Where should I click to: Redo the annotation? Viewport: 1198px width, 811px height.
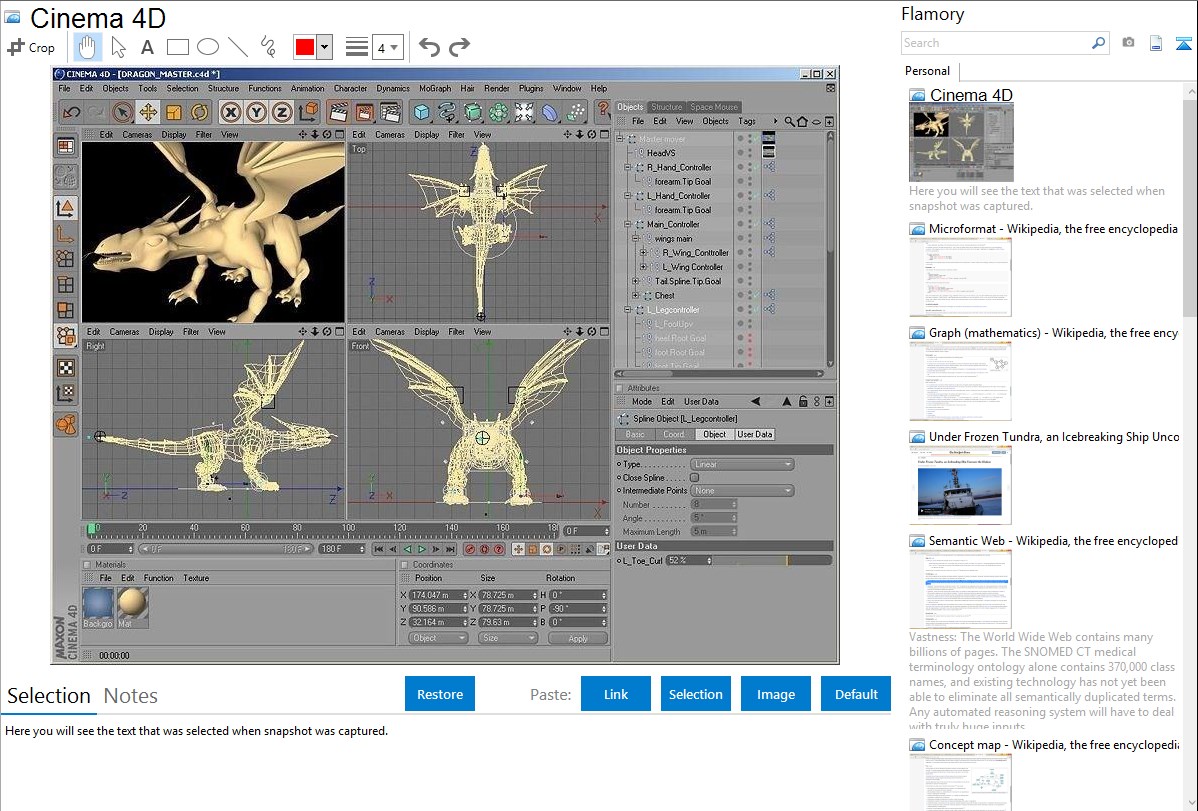point(459,47)
